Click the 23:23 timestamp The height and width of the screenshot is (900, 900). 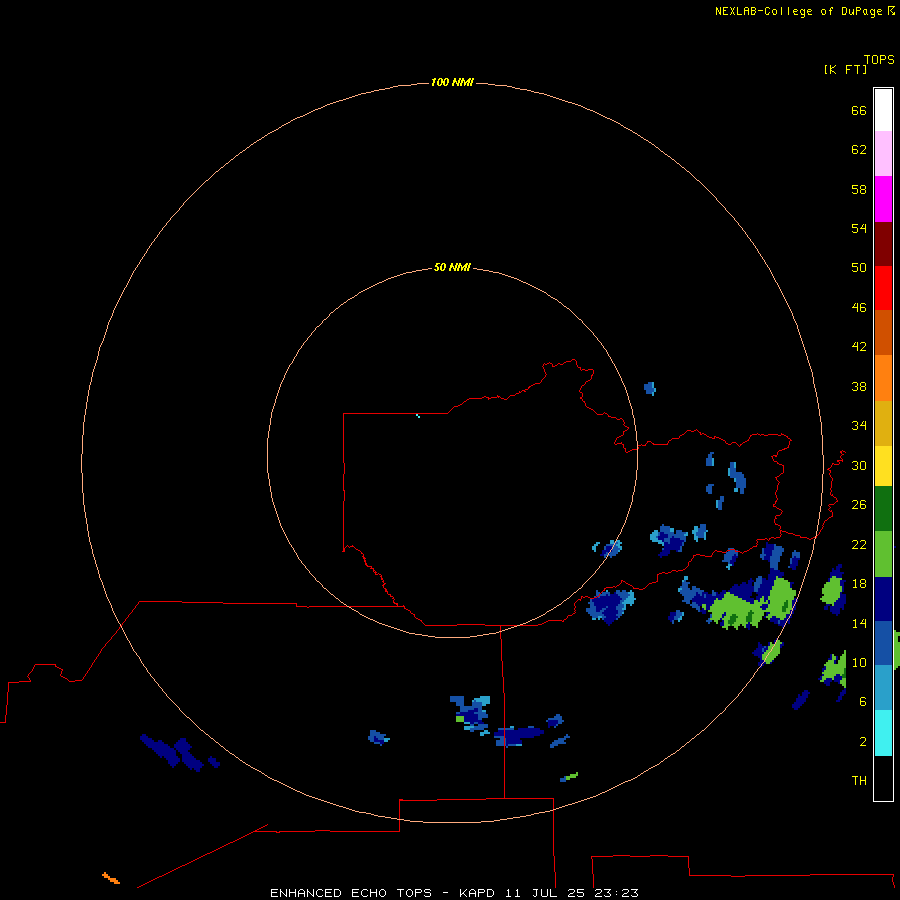[618, 893]
